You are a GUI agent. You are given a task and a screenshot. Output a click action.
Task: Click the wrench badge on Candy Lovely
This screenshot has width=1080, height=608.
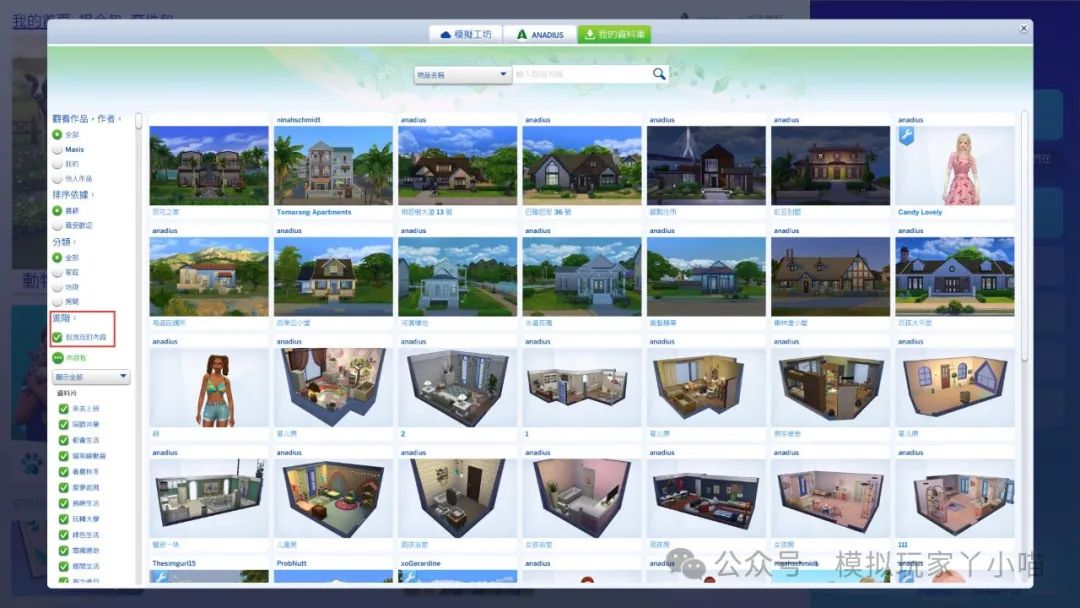(906, 136)
